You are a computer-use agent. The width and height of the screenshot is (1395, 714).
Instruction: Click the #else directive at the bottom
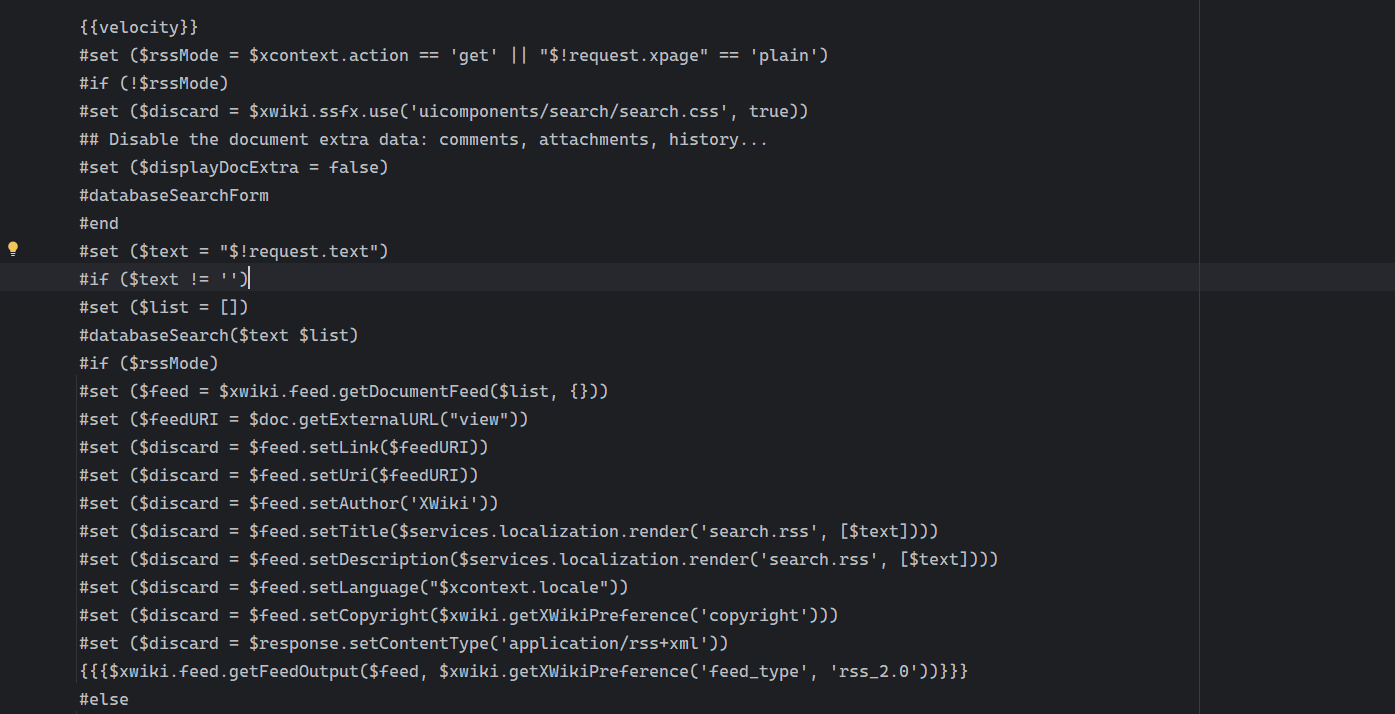104,699
